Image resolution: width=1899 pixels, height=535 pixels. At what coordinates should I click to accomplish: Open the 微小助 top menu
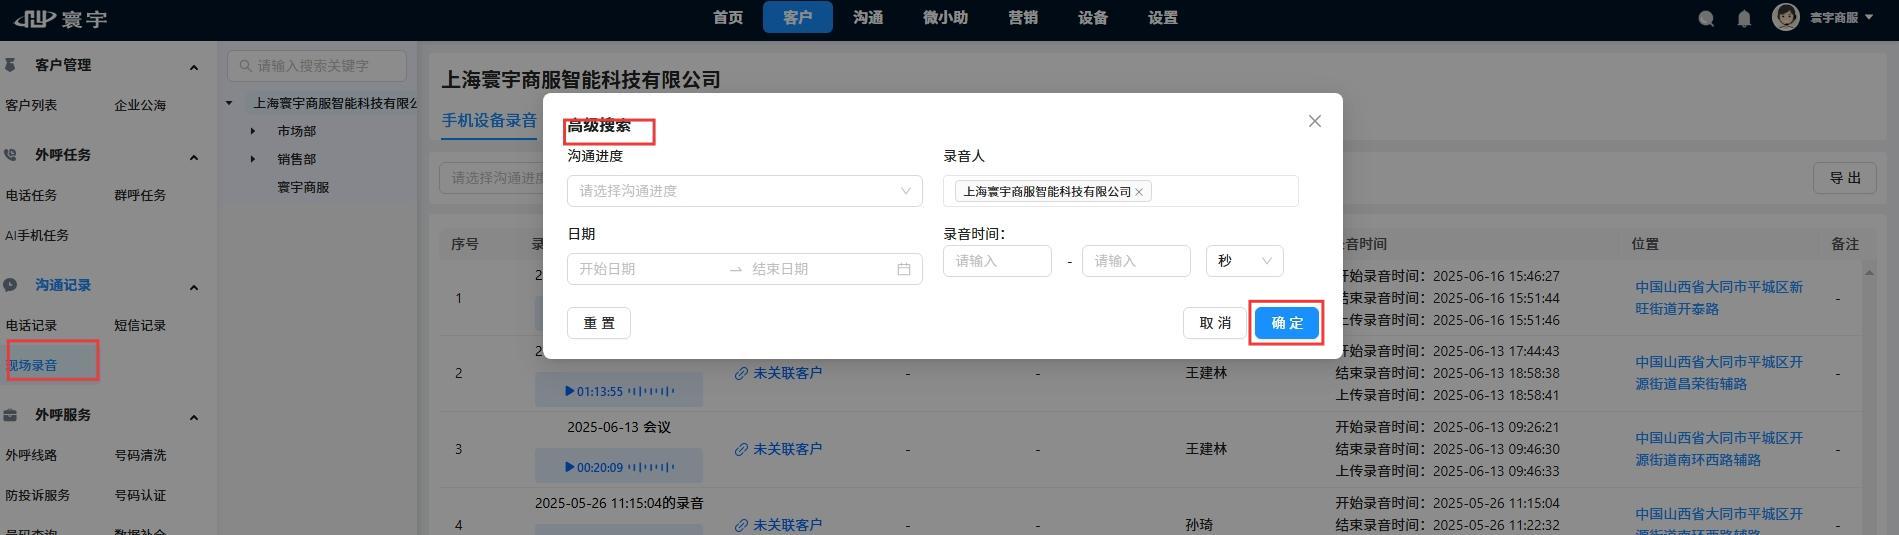pyautogui.click(x=945, y=18)
